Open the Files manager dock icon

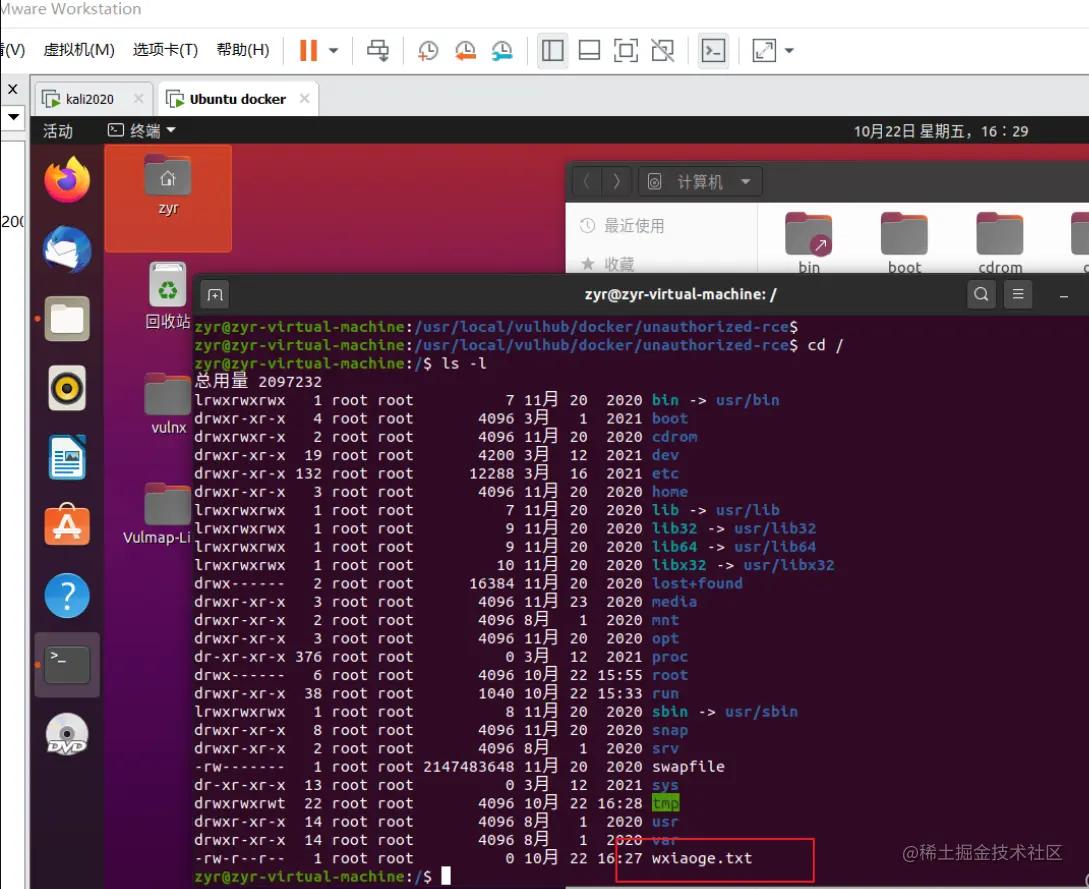(67, 319)
